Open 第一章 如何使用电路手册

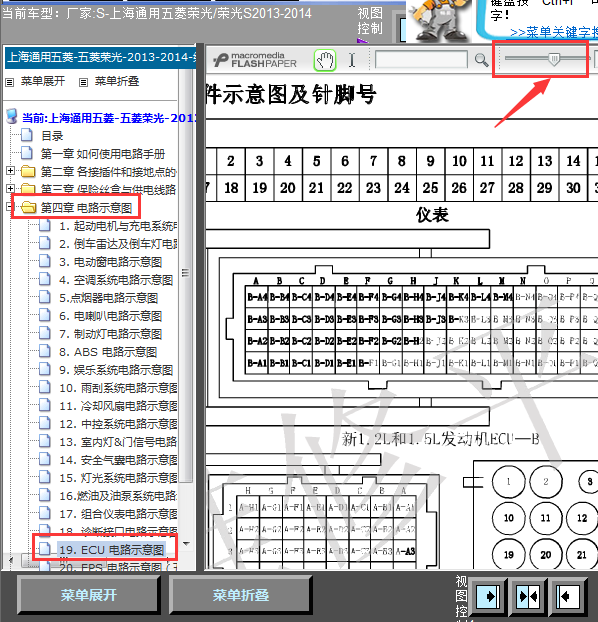[x=103, y=154]
